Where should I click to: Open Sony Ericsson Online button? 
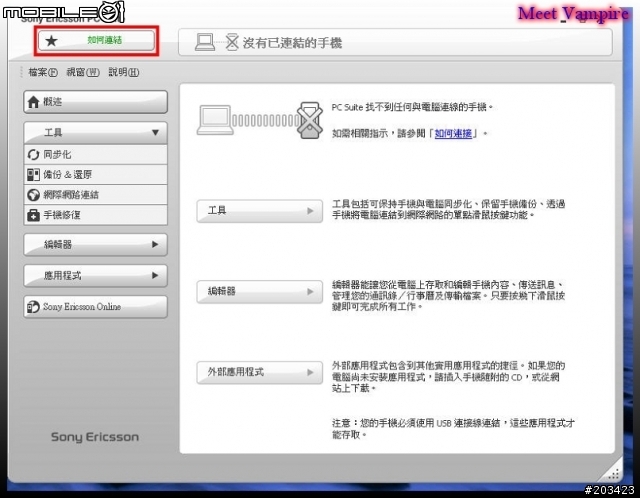coord(96,307)
